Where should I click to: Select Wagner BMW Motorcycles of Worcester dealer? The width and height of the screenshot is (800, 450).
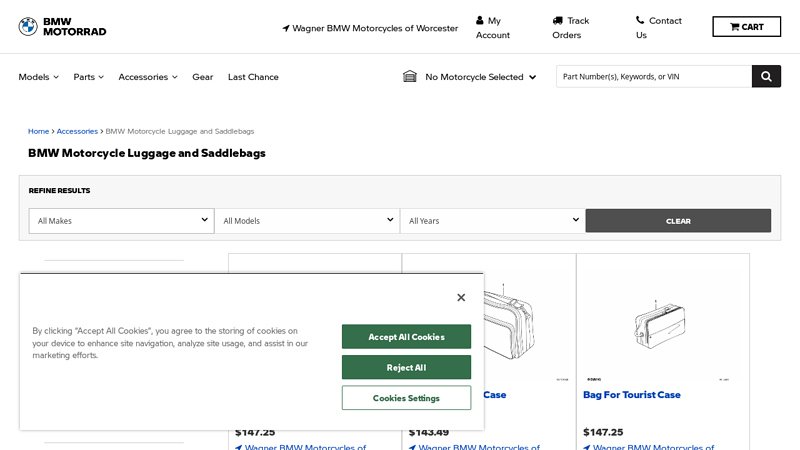[370, 28]
